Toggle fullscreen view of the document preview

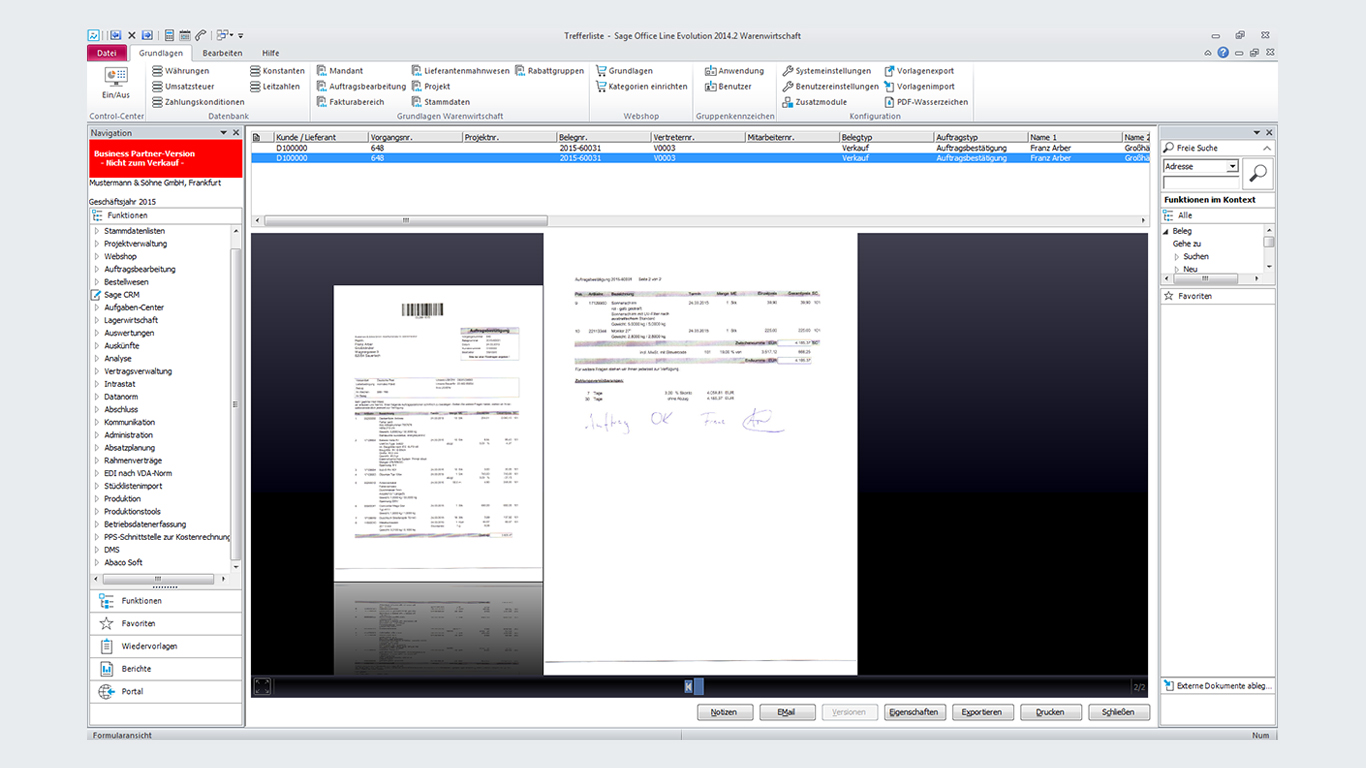tap(262, 686)
